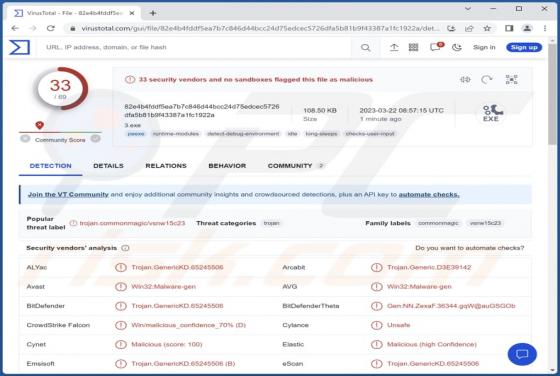Switch to the BEHAVIOR tab
The width and height of the screenshot is (560, 376).
click(227, 166)
